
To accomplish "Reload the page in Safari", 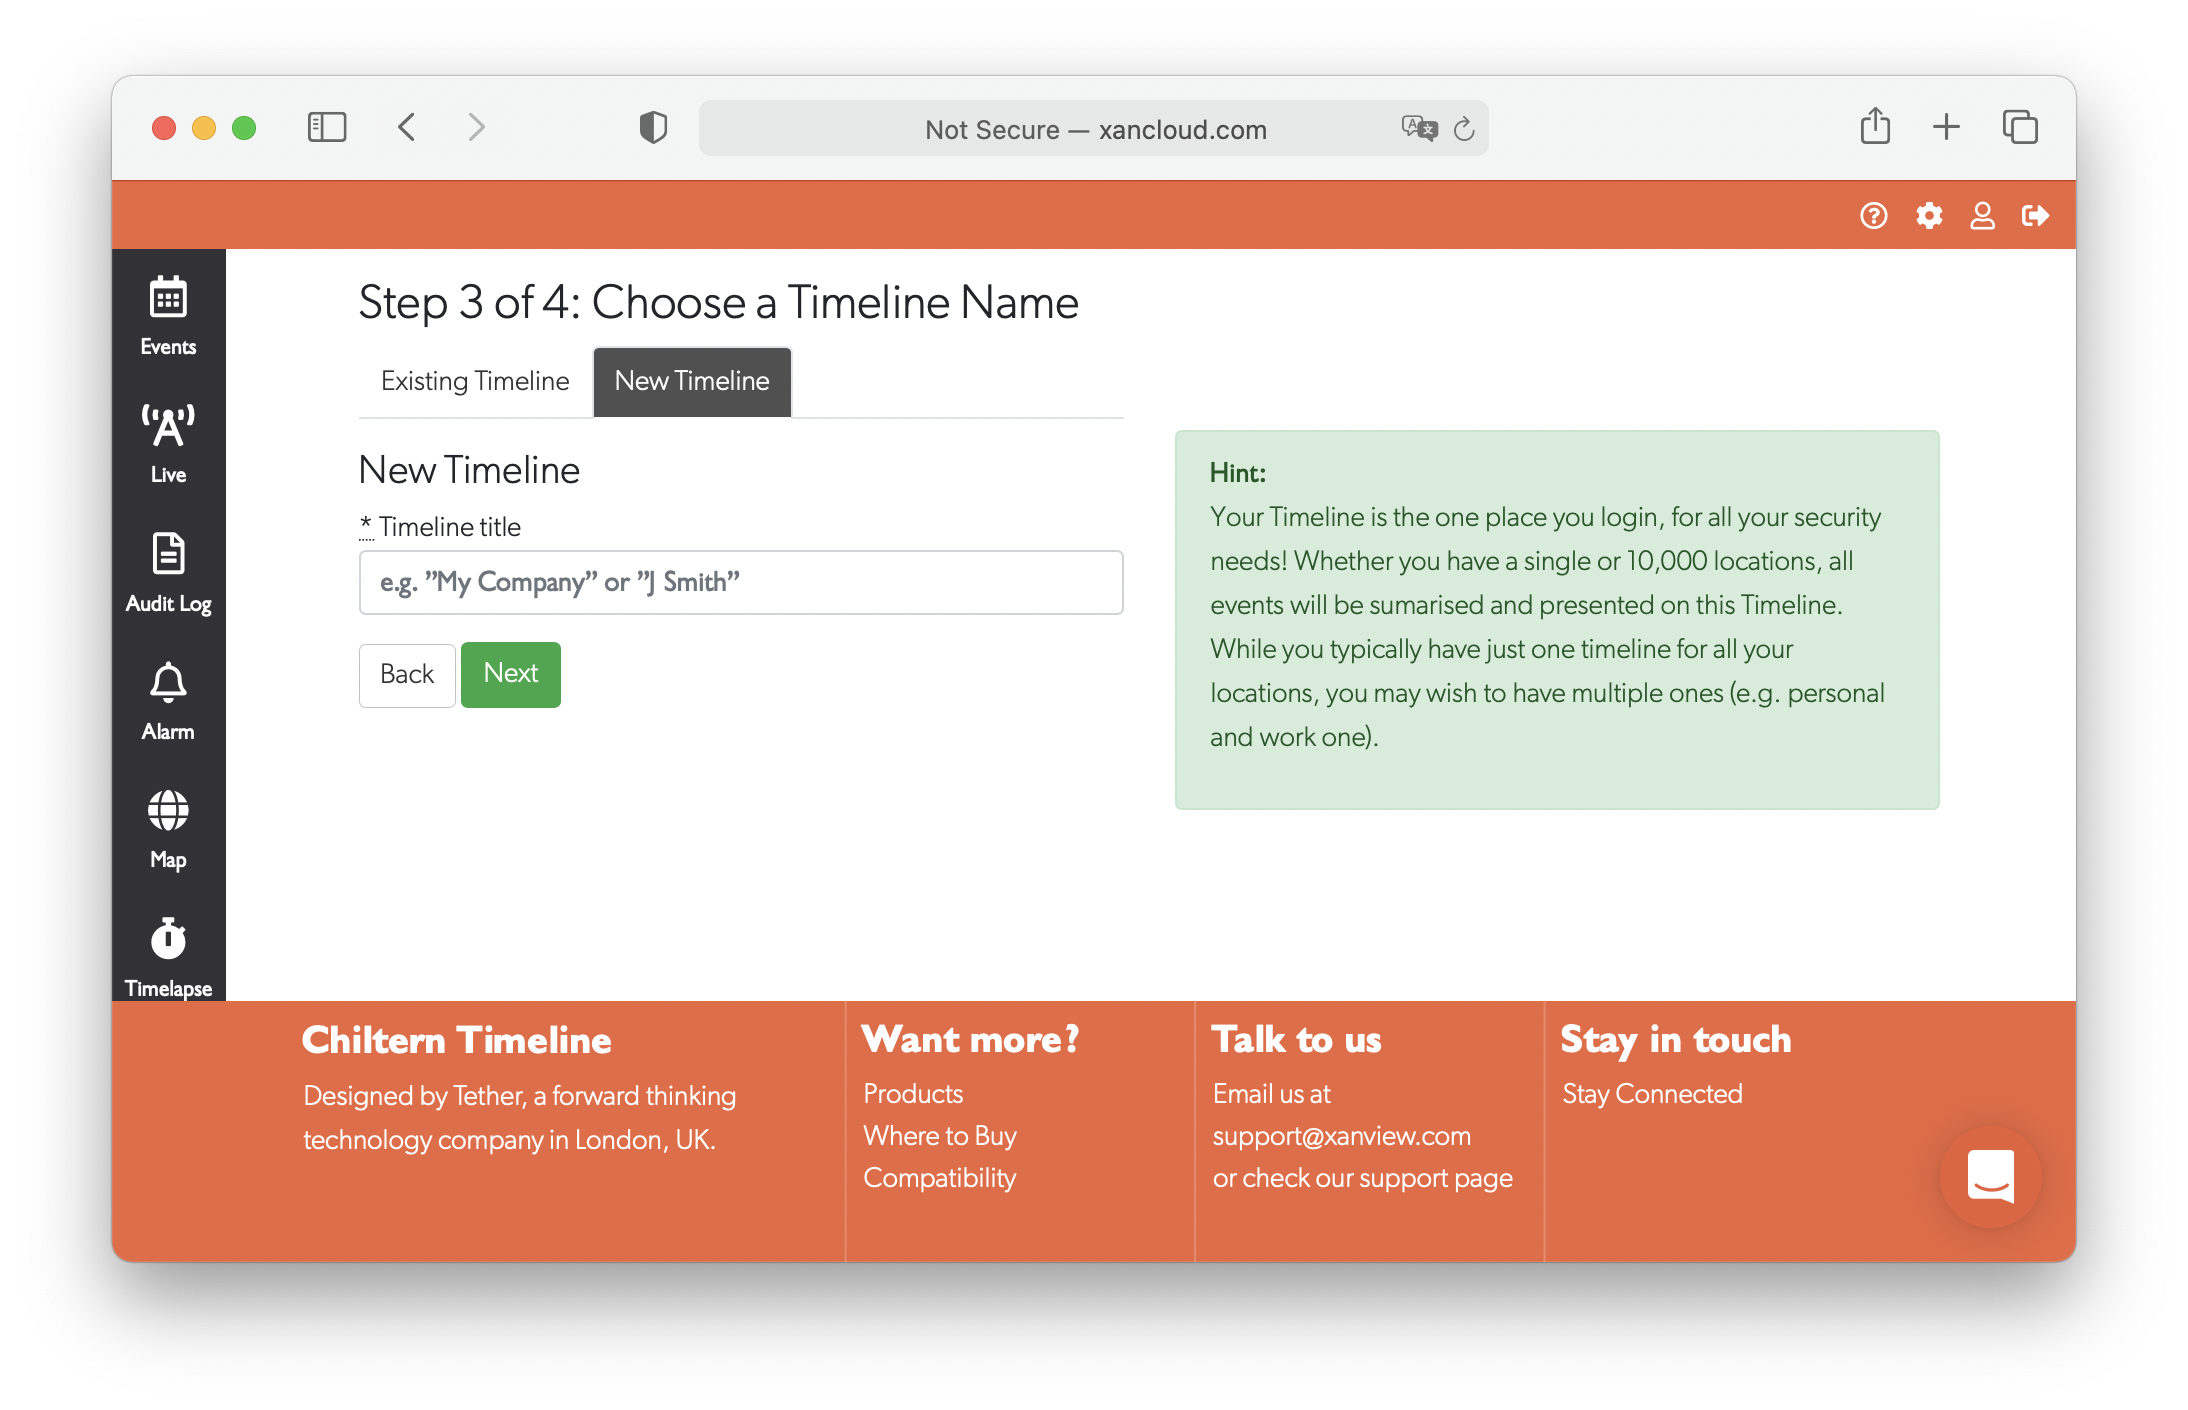I will click(1464, 128).
